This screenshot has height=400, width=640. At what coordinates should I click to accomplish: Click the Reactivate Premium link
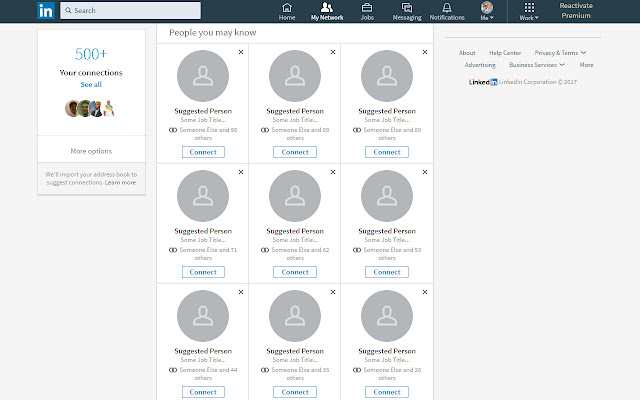[576, 11]
